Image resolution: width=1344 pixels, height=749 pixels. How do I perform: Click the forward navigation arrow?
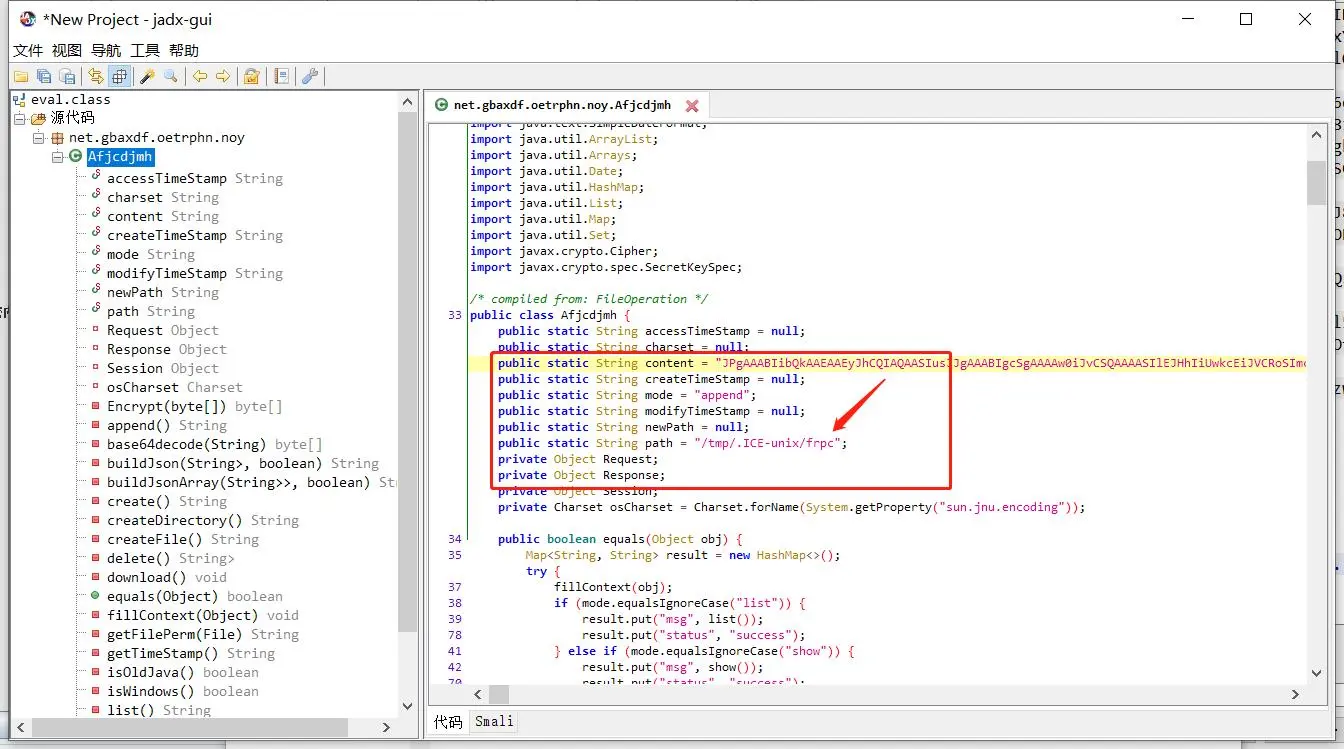pyautogui.click(x=223, y=76)
